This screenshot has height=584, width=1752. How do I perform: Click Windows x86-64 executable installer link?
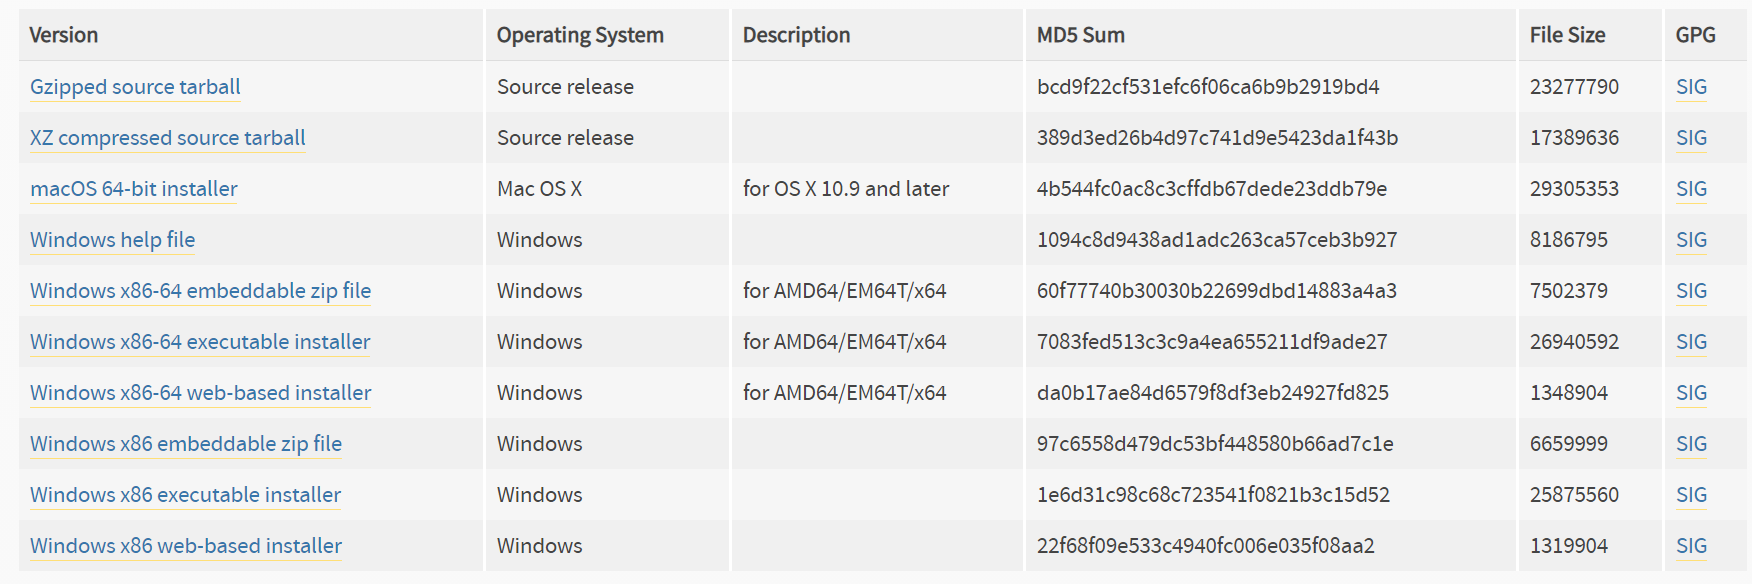click(200, 342)
